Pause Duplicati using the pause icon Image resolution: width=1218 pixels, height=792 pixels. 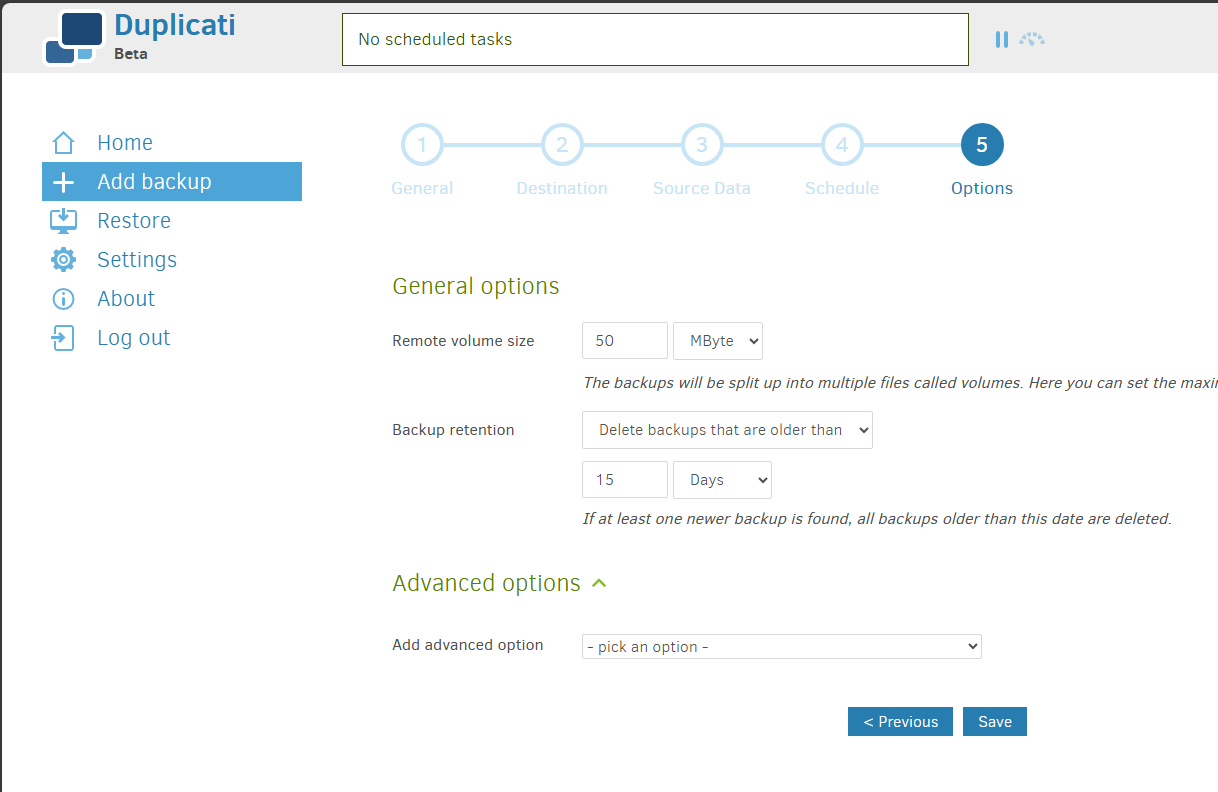click(1002, 39)
